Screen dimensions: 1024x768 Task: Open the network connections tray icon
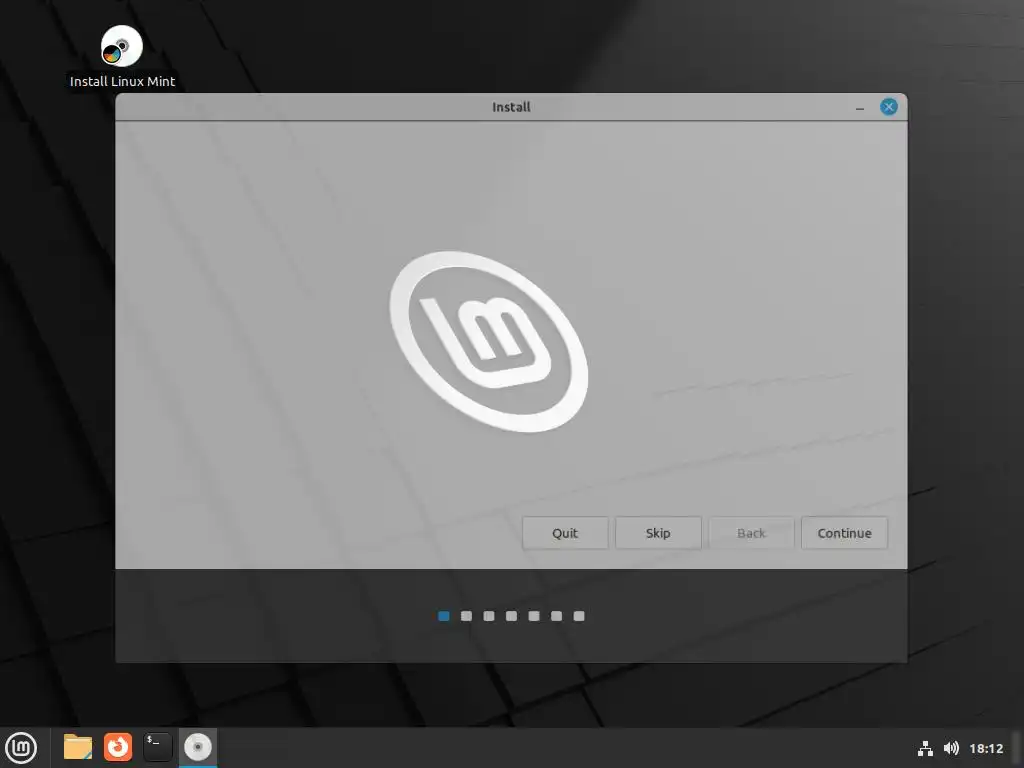click(x=925, y=748)
